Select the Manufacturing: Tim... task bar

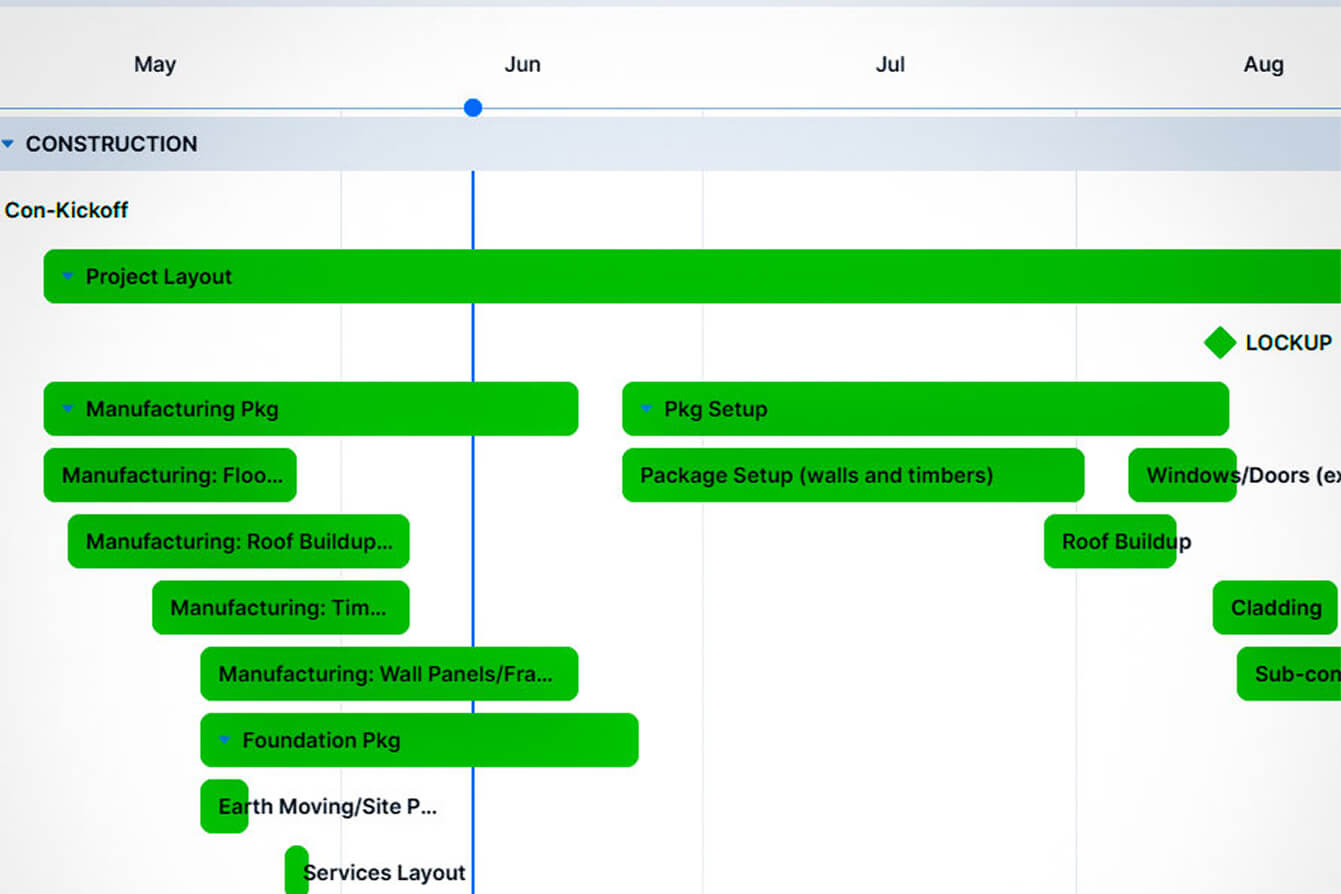pos(281,607)
